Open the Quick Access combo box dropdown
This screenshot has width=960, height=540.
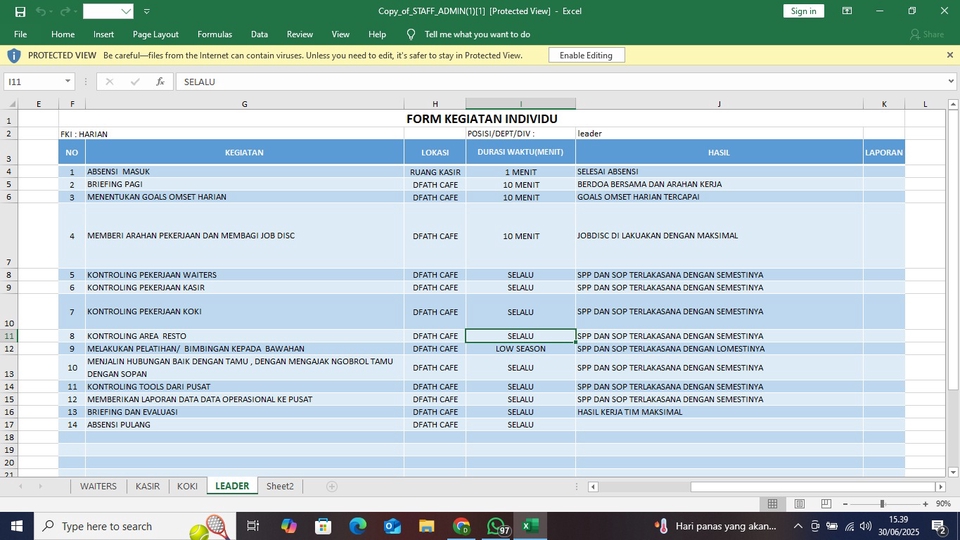pos(126,12)
